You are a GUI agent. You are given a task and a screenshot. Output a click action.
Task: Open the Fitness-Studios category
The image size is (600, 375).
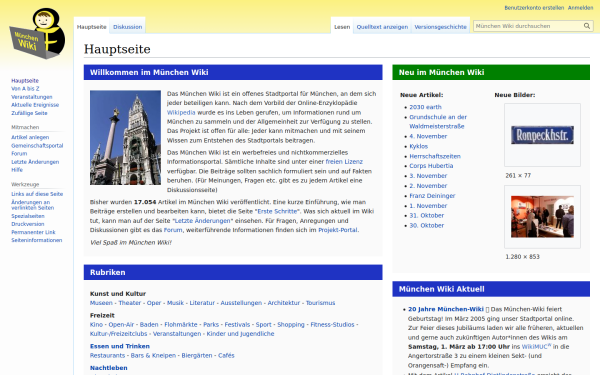[x=332, y=324]
